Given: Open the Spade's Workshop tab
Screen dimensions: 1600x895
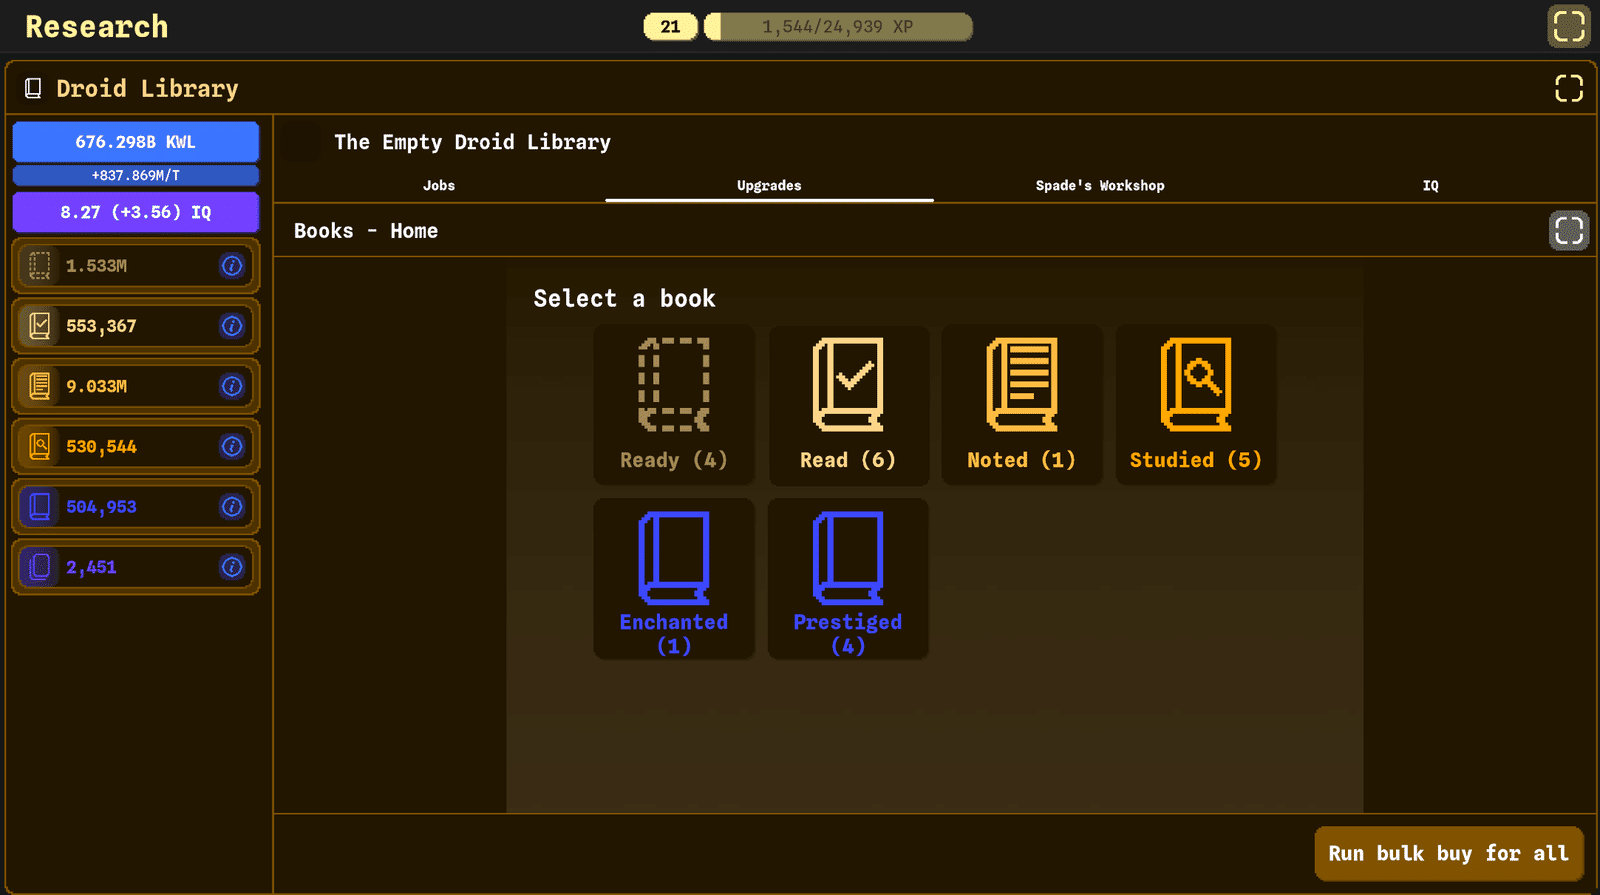Looking at the screenshot, I should click(1100, 186).
